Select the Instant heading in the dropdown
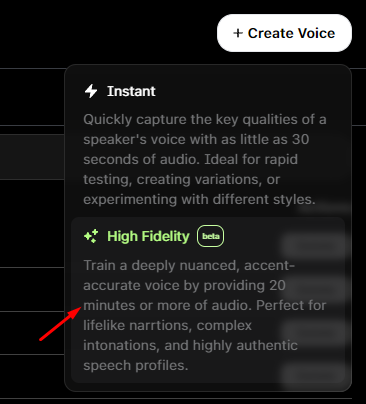The image size is (366, 404). pyautogui.click(x=131, y=91)
